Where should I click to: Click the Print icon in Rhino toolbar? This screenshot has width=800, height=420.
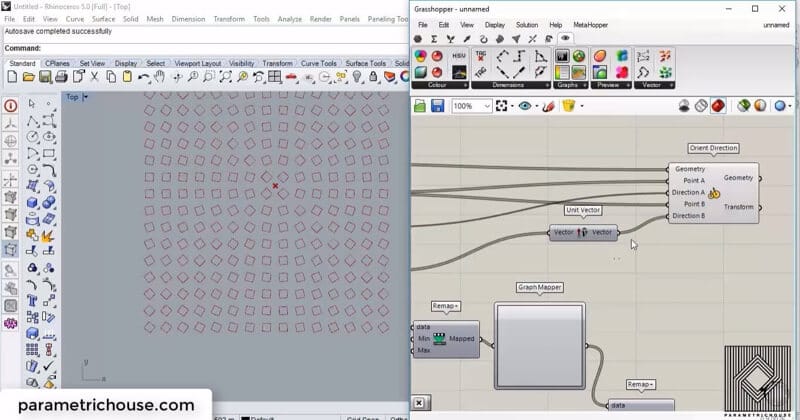coord(61,78)
